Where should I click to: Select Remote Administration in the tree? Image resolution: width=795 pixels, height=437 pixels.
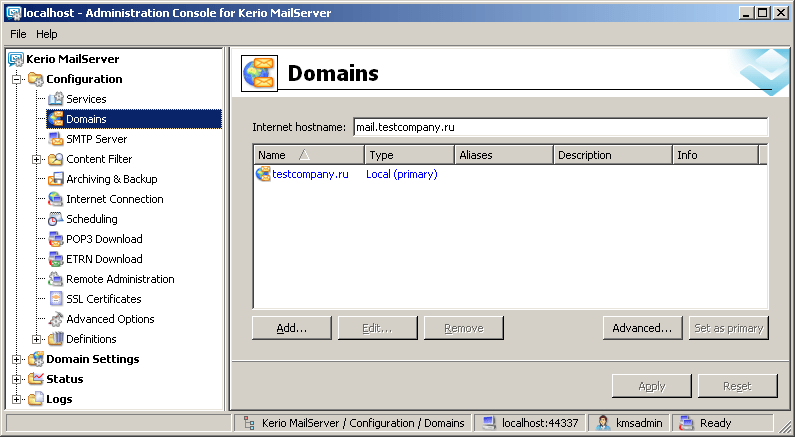click(120, 279)
